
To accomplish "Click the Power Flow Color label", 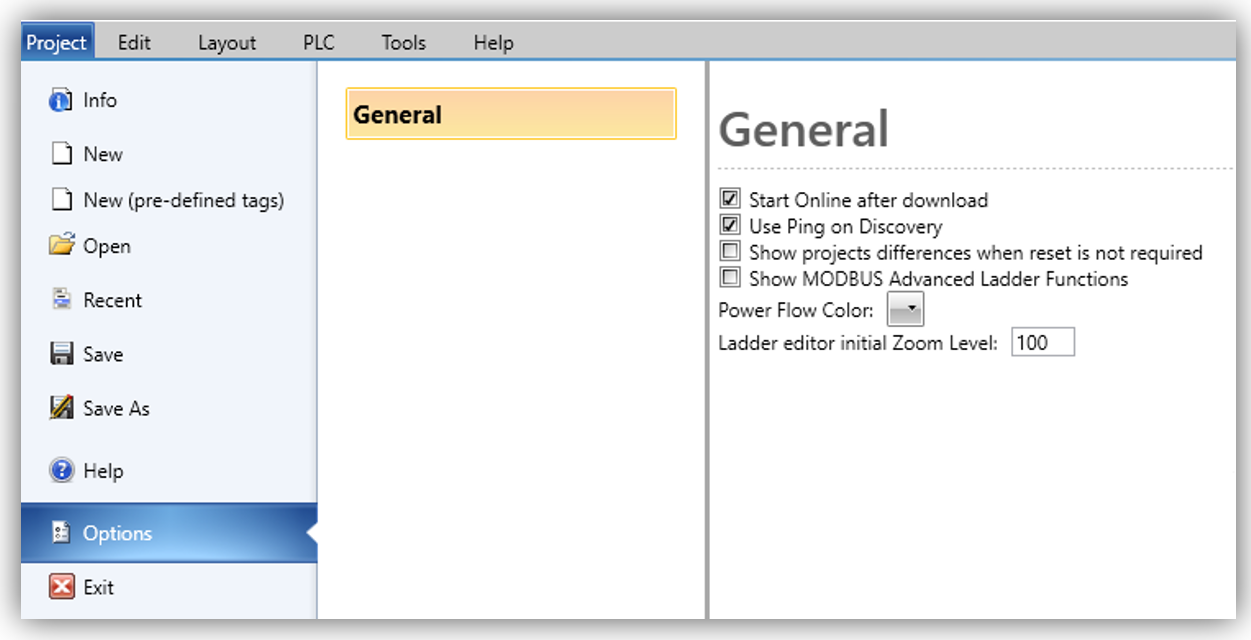I will point(796,310).
